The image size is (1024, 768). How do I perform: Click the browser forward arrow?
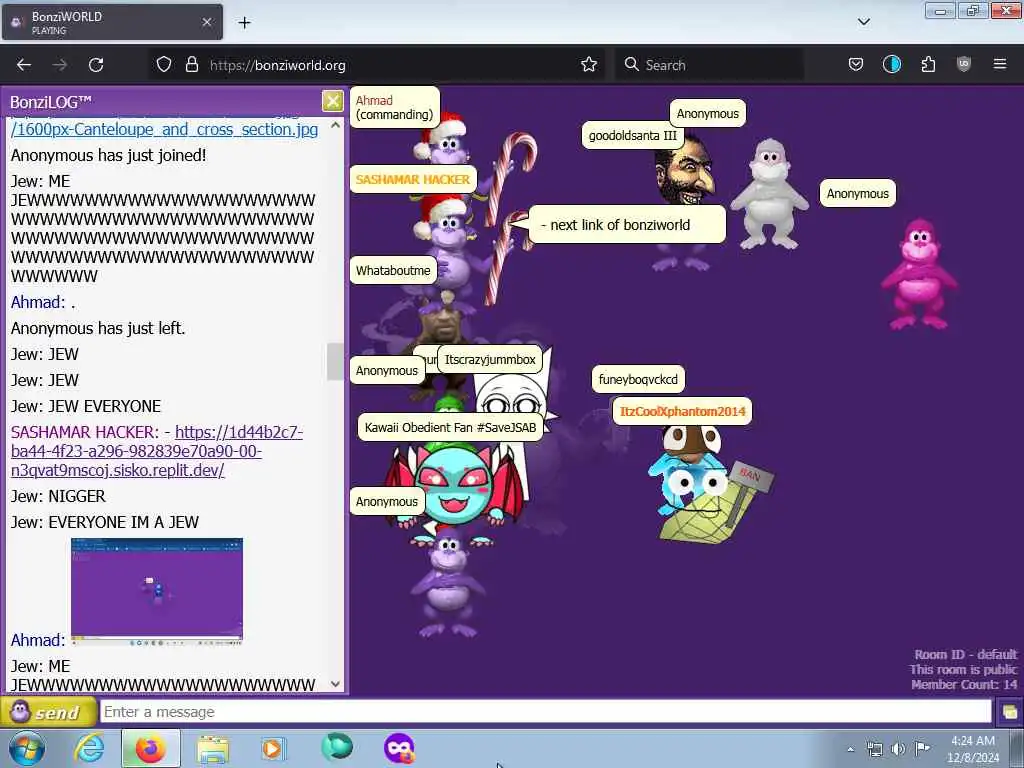click(60, 65)
